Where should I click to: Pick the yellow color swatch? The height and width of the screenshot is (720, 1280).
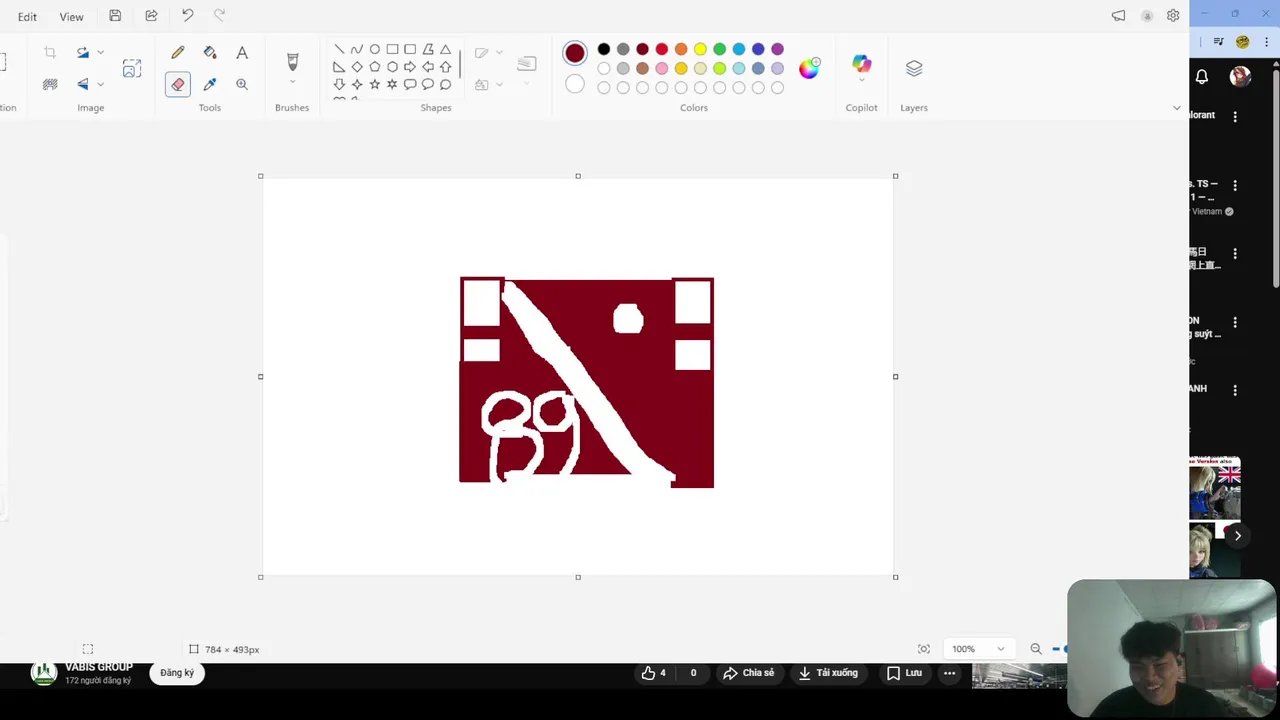[700, 49]
